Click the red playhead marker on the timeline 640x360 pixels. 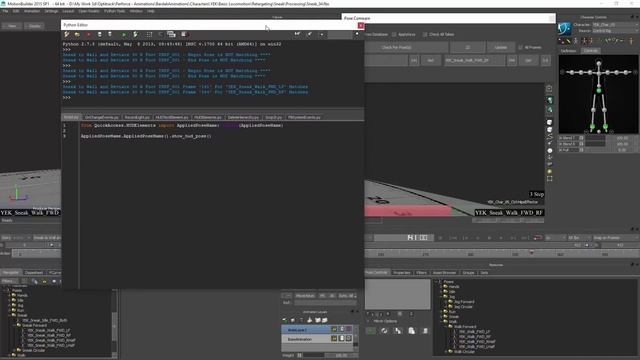tap(531, 253)
